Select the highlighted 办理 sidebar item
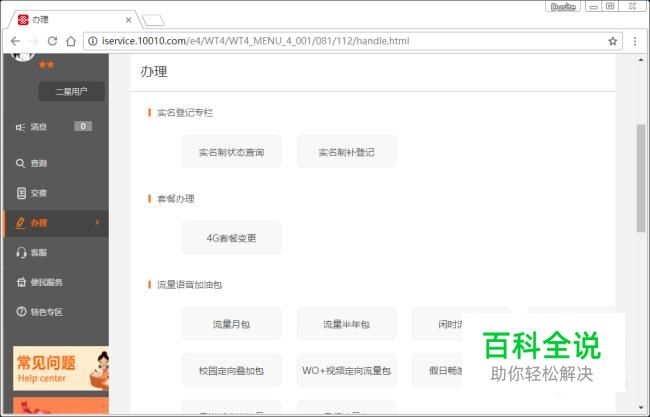Viewport: 650px width, 417px height. tap(56, 223)
